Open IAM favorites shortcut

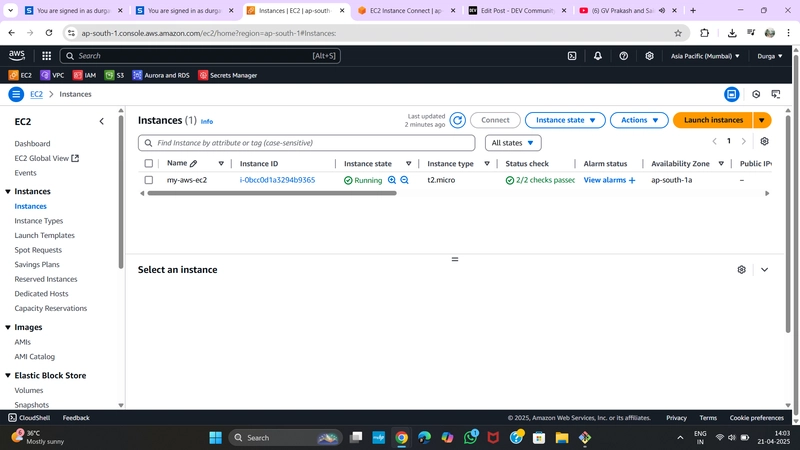(x=85, y=75)
